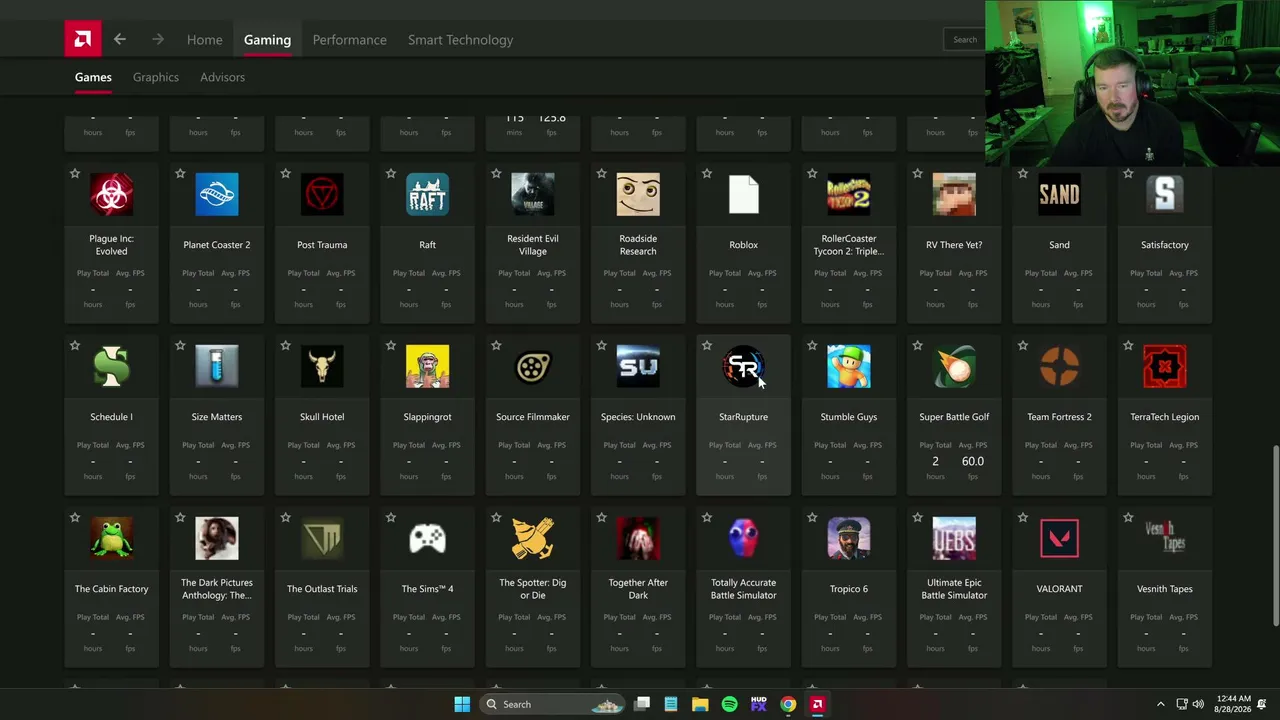This screenshot has height=720, width=1280.
Task: Open Spotify from the taskbar
Action: pos(729,704)
